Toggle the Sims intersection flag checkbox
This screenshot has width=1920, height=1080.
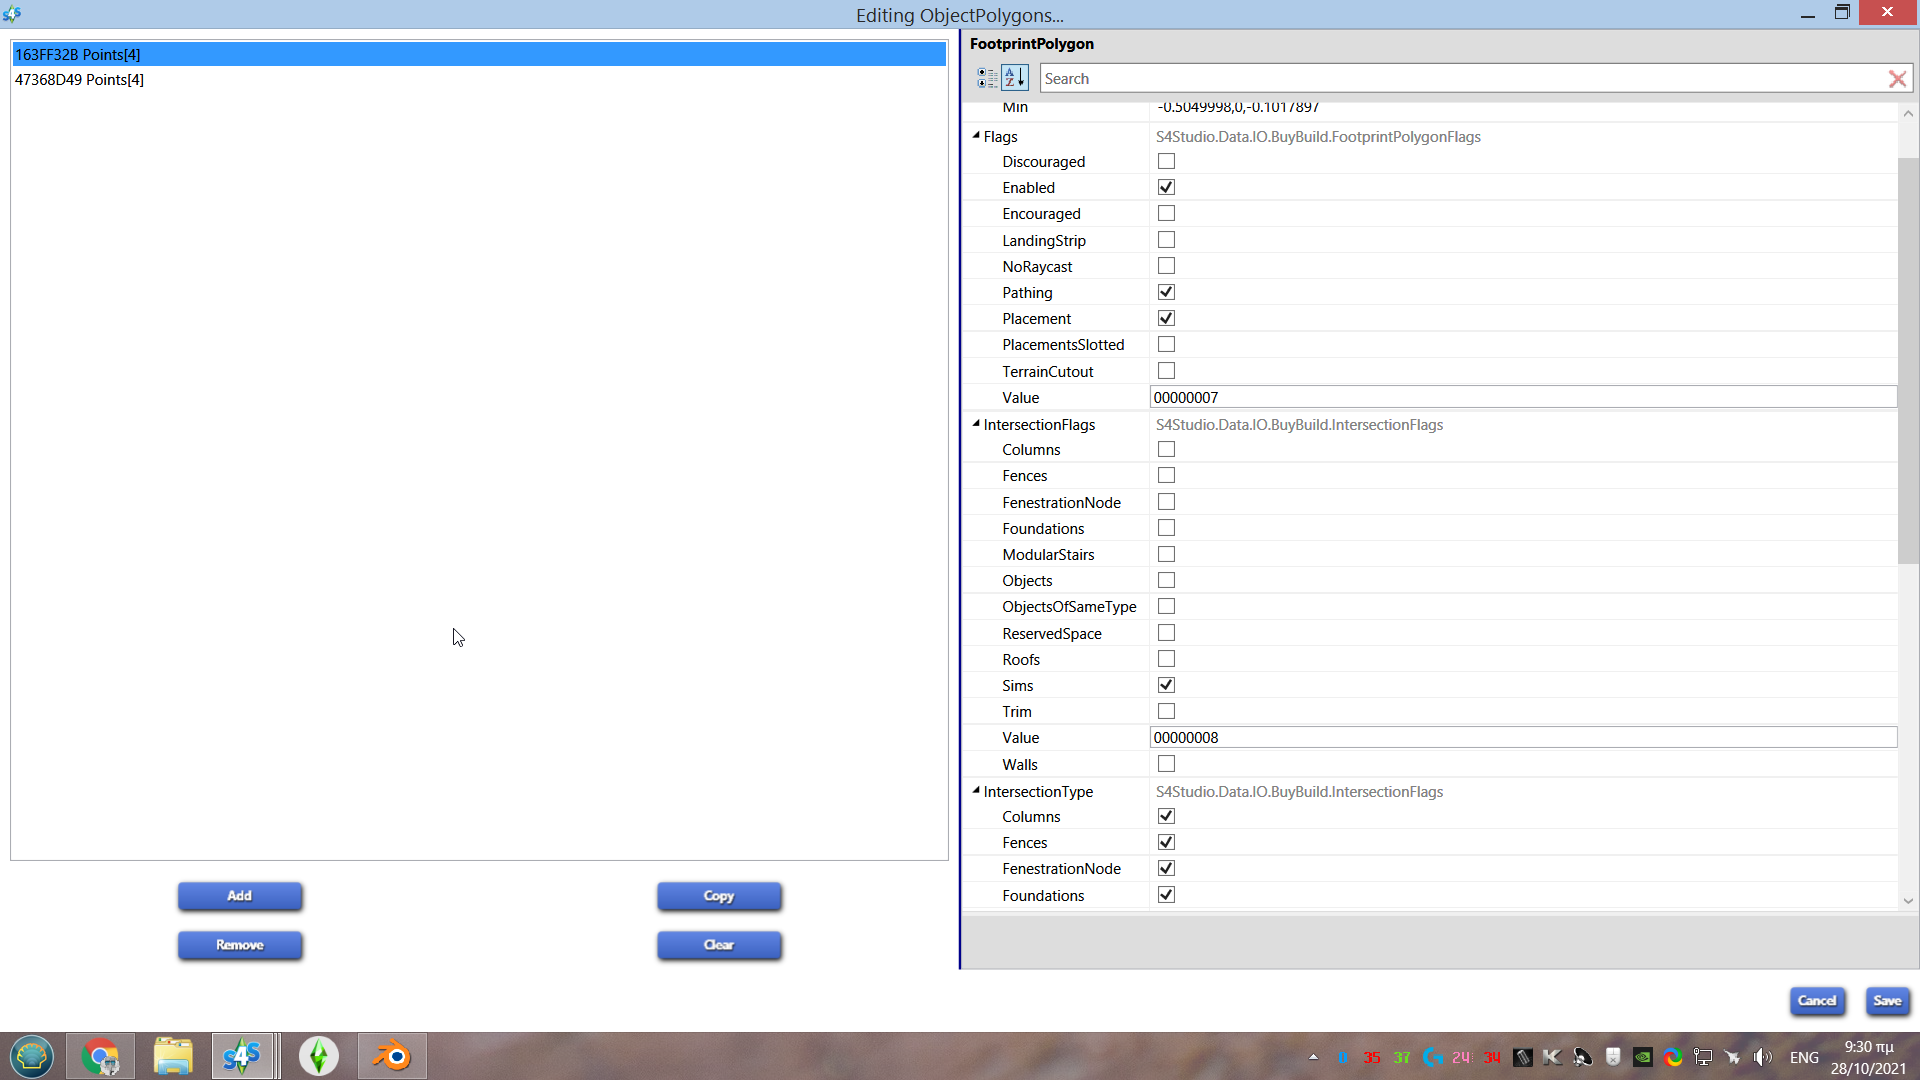(1166, 685)
